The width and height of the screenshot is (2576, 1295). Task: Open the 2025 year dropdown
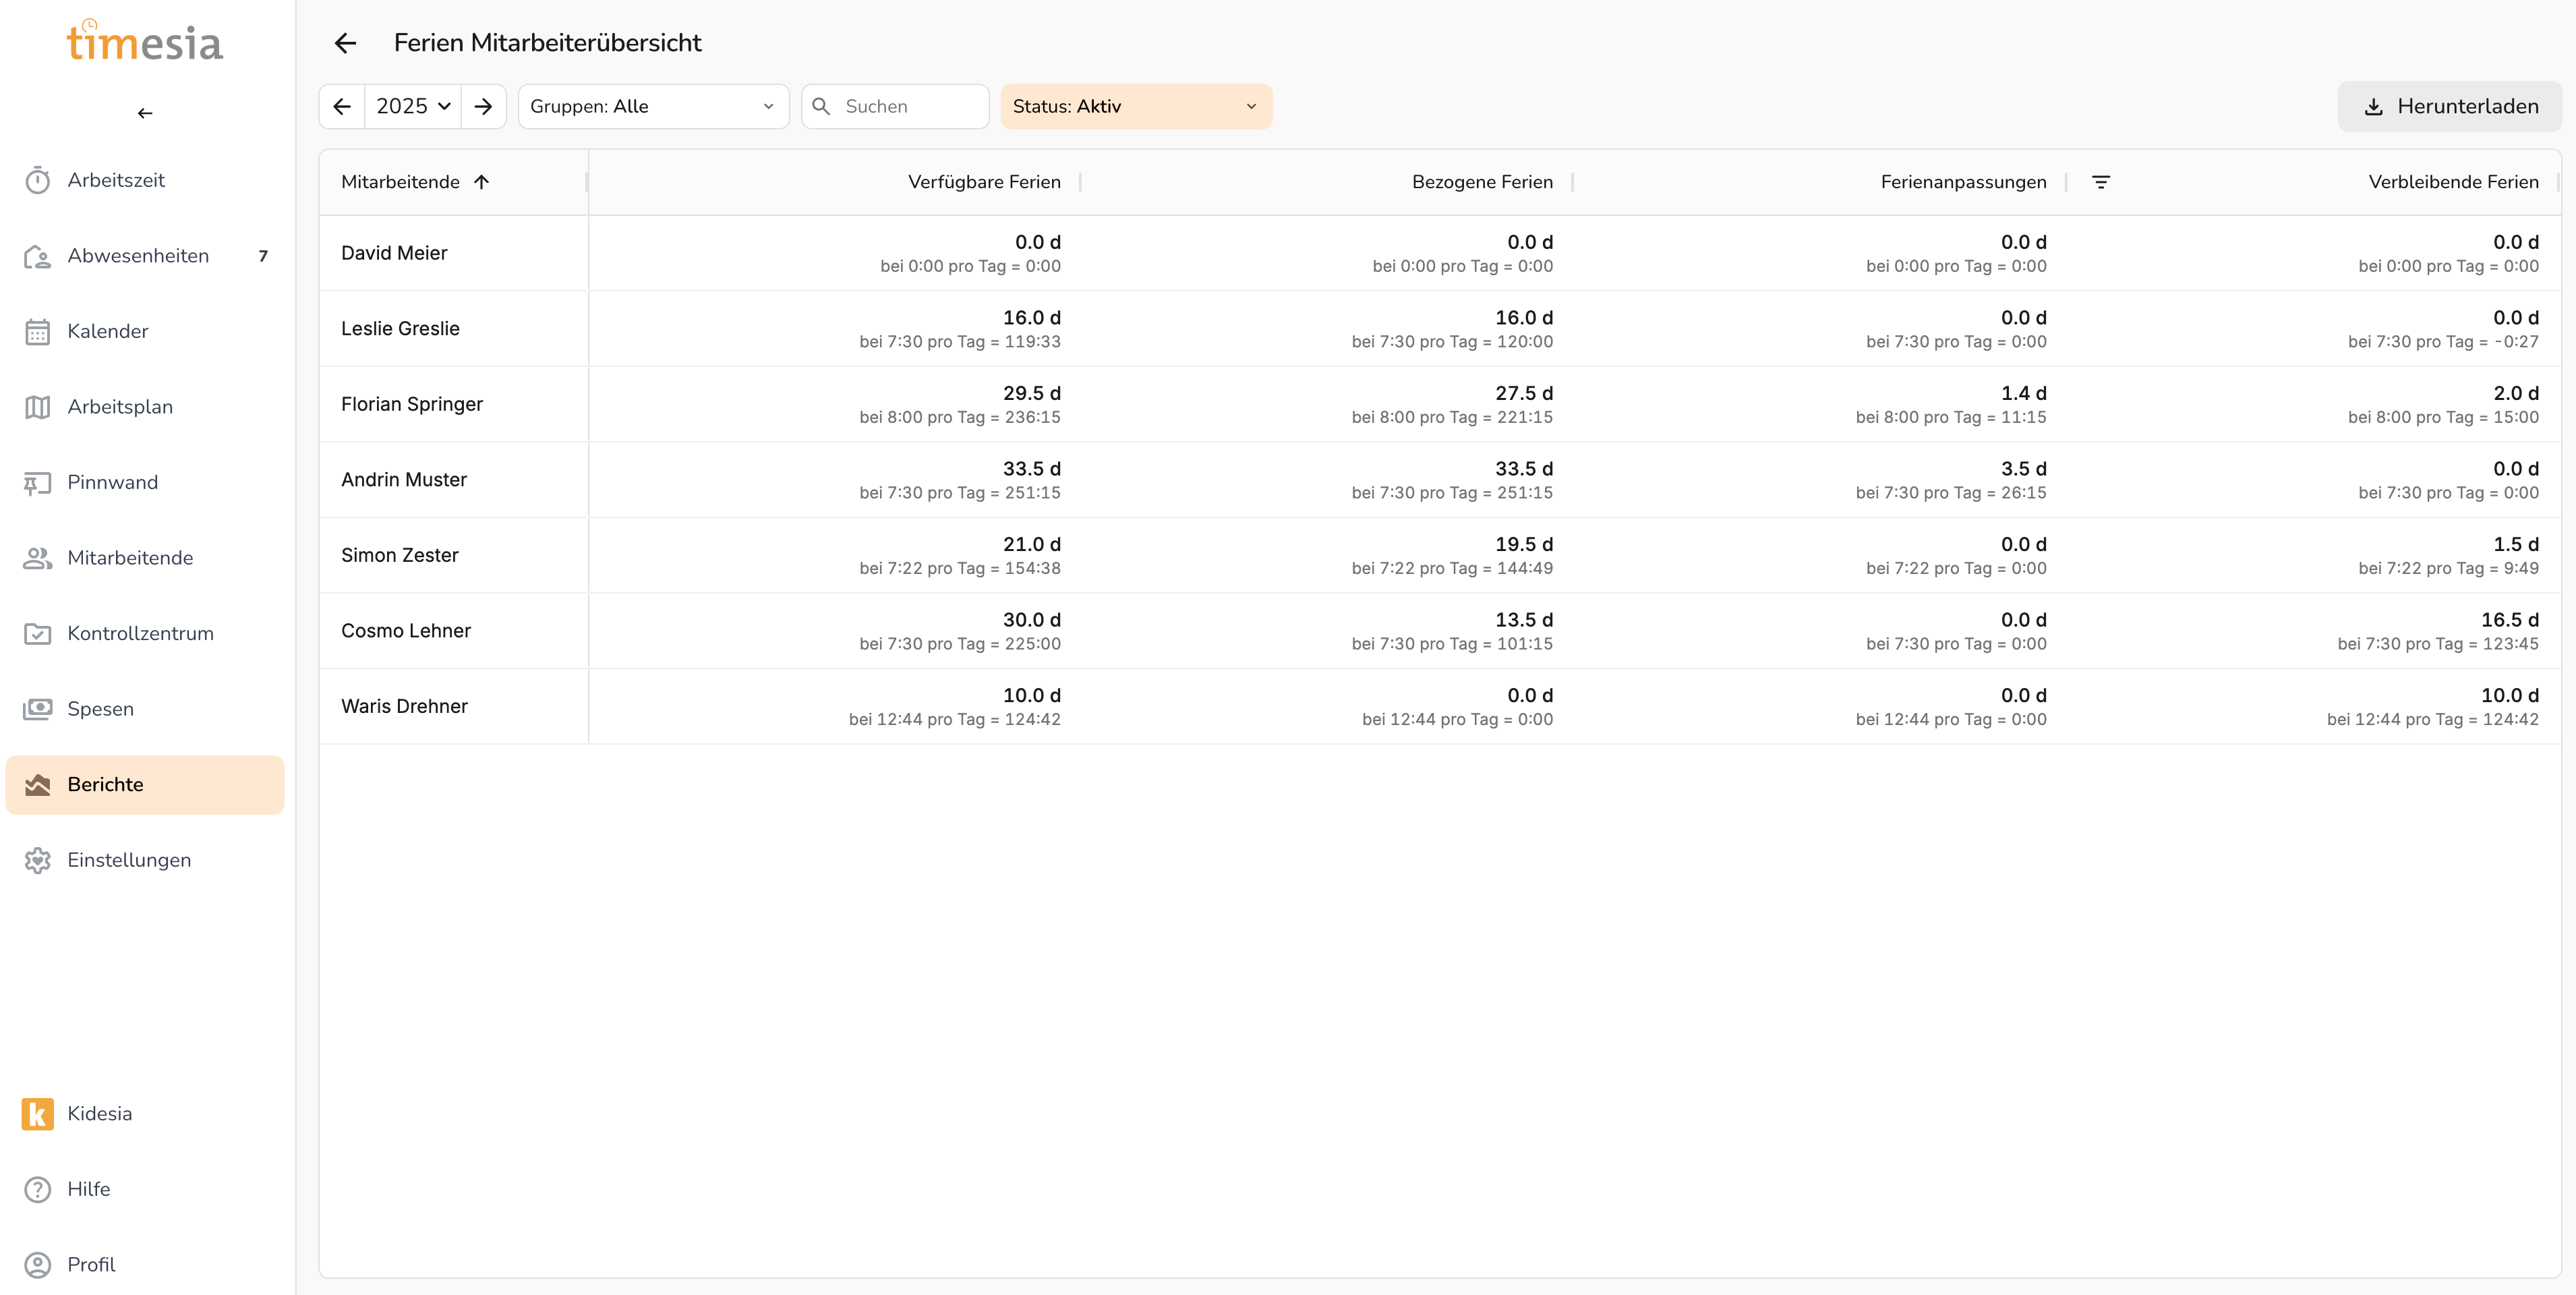413,106
